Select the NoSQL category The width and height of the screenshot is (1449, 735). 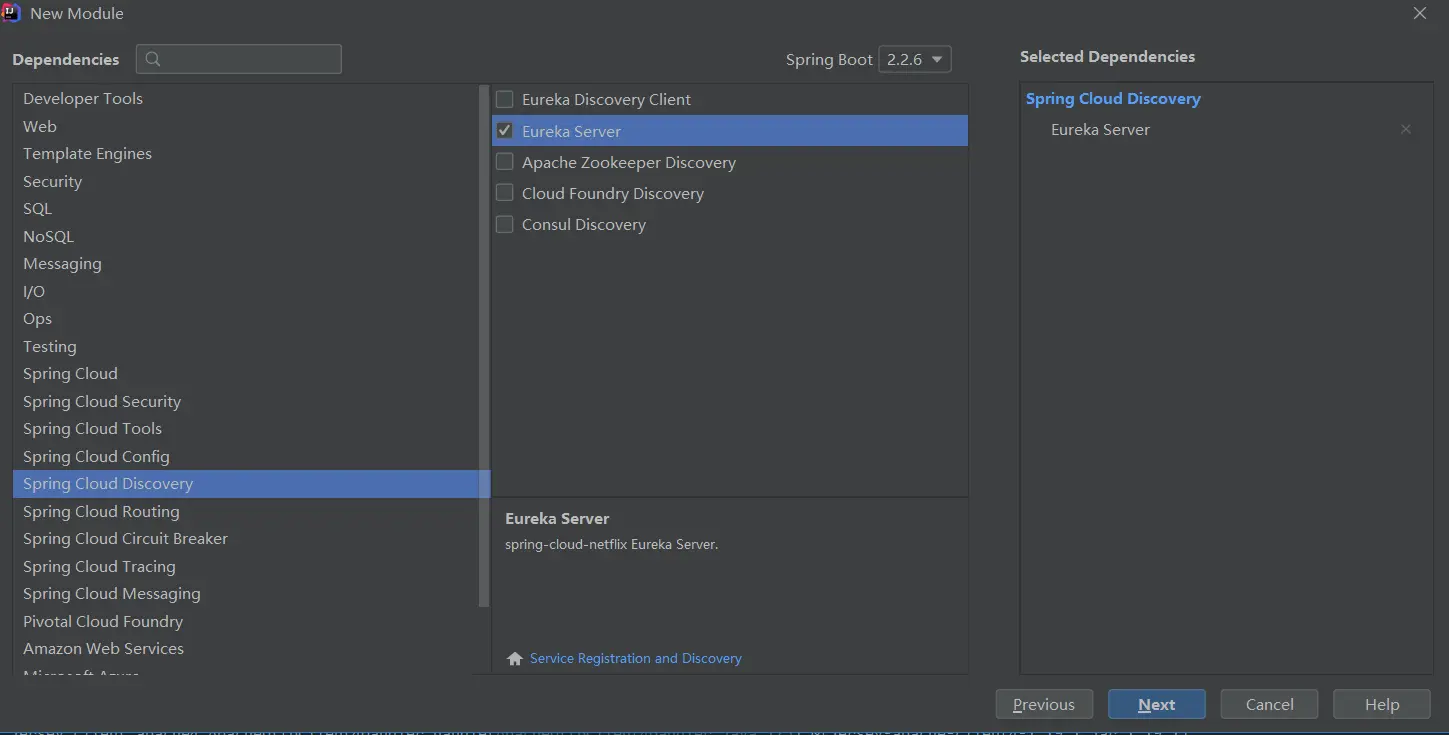coord(247,236)
